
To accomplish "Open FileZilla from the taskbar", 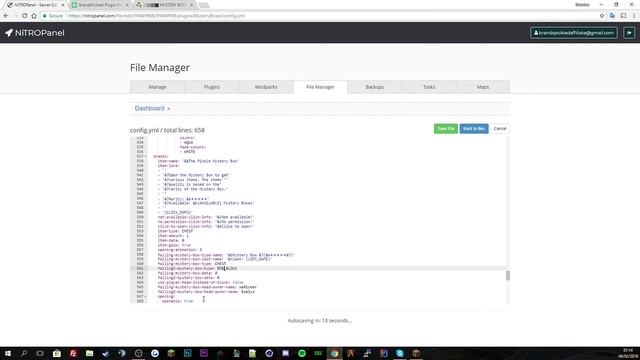I will pos(73,353).
